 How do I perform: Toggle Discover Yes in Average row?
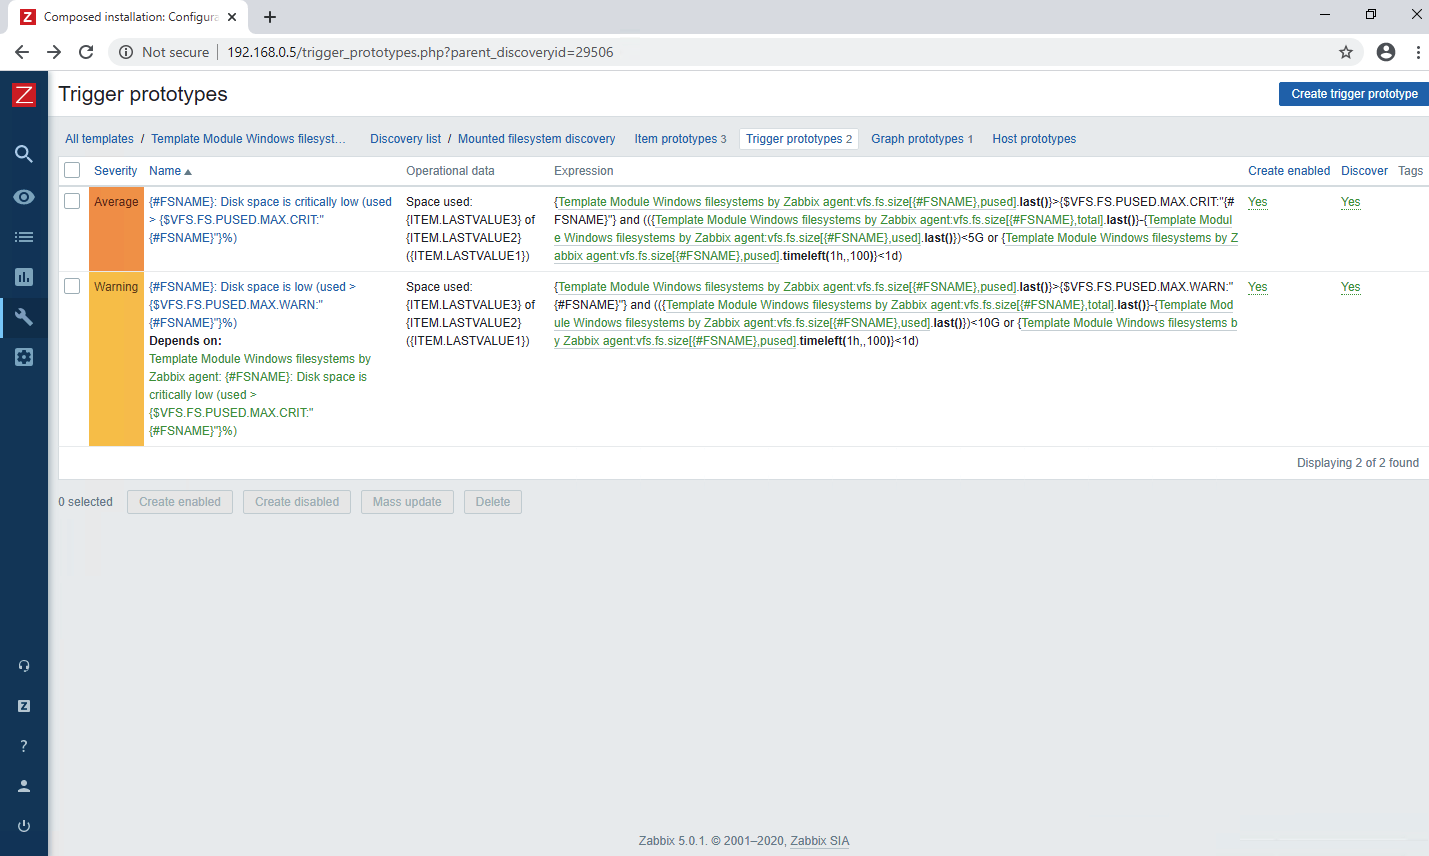(x=1350, y=202)
